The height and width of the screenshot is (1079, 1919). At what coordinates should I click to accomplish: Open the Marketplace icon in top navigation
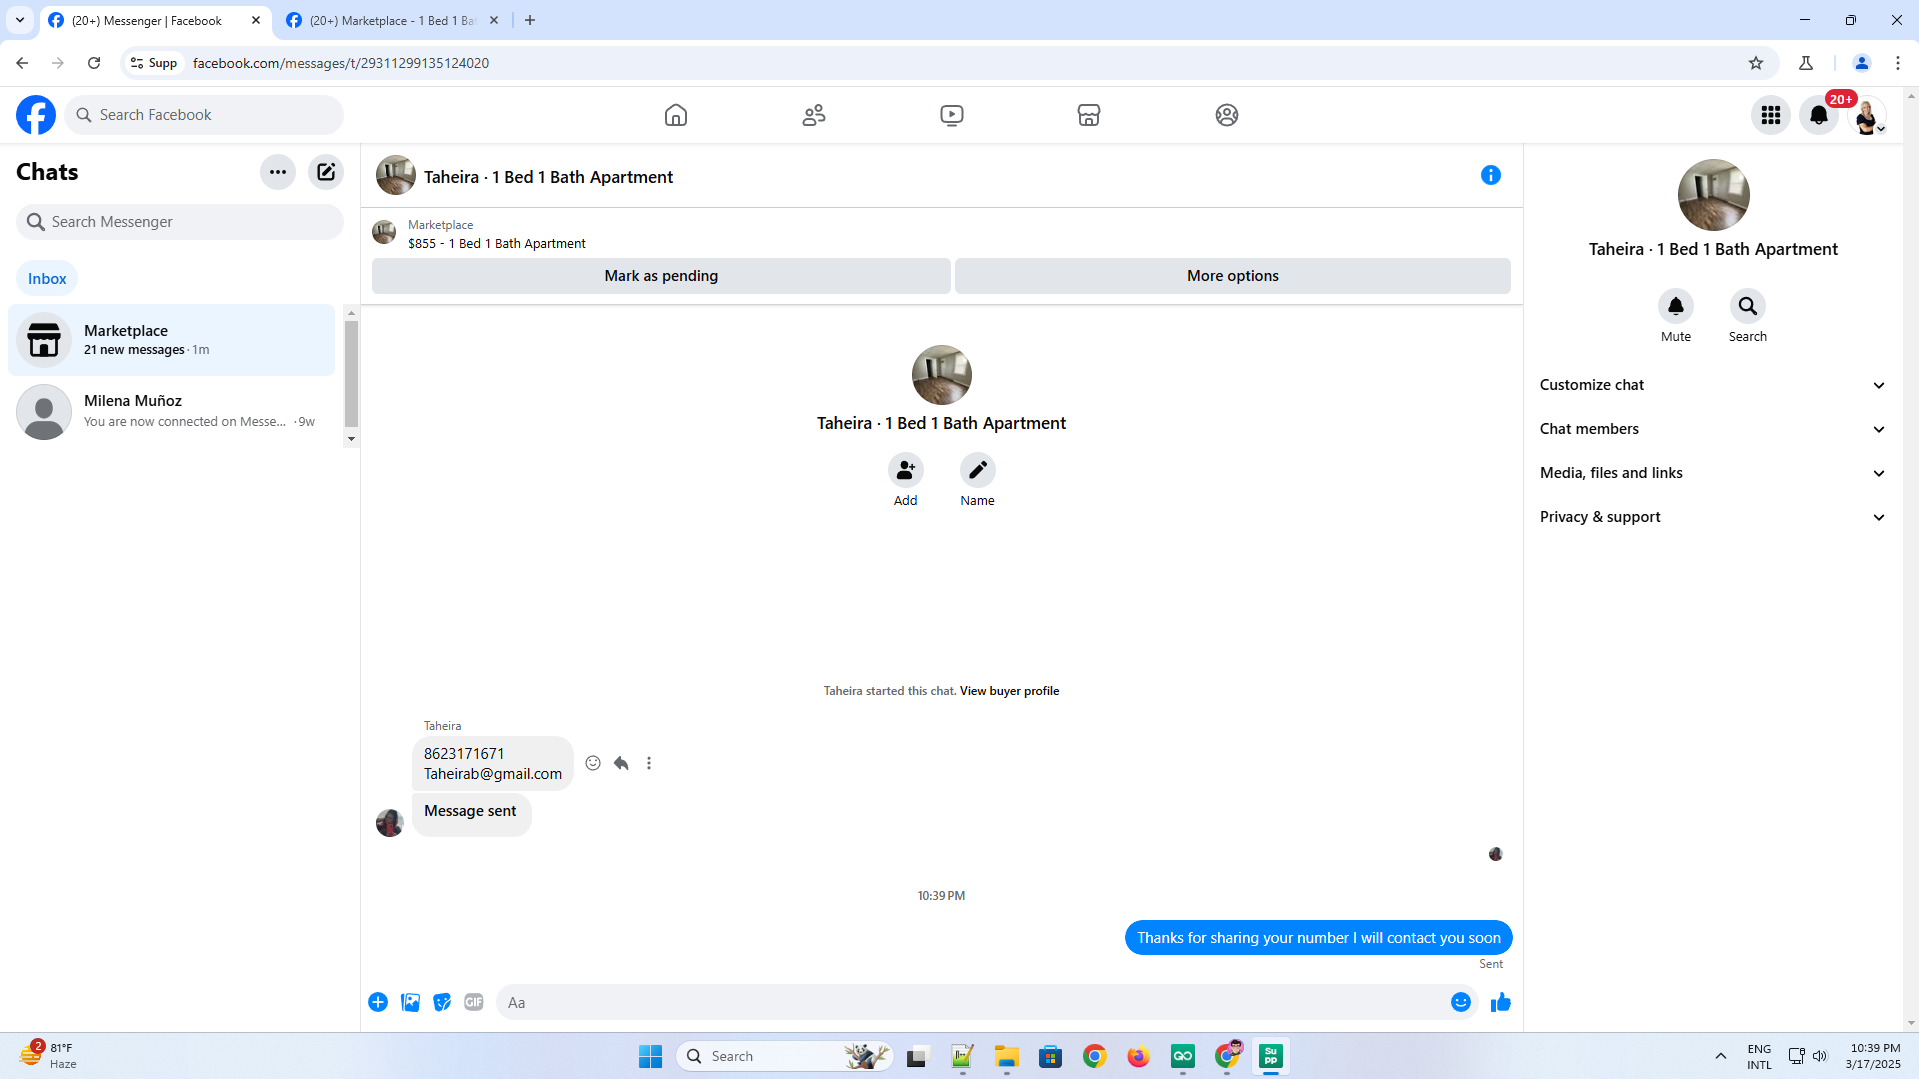(x=1089, y=115)
